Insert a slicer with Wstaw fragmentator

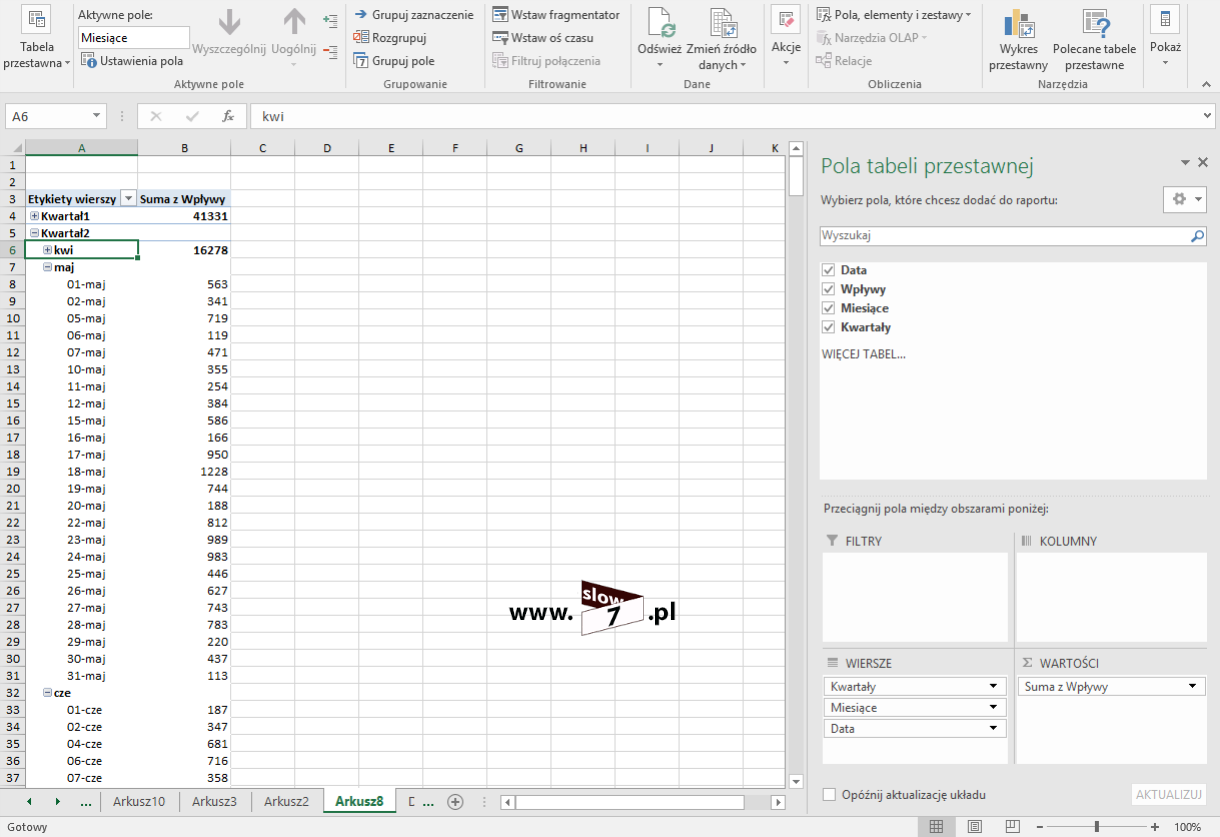(x=556, y=15)
